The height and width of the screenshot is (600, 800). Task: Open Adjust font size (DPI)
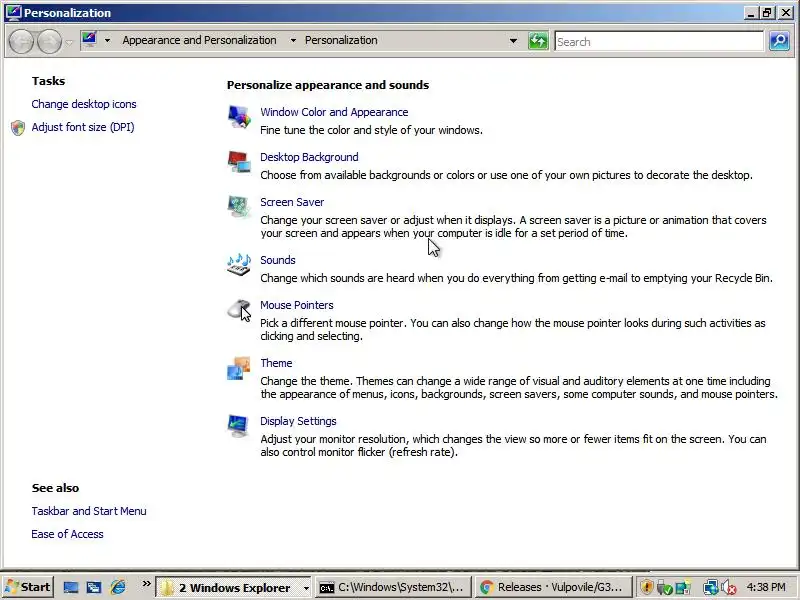coord(83,127)
